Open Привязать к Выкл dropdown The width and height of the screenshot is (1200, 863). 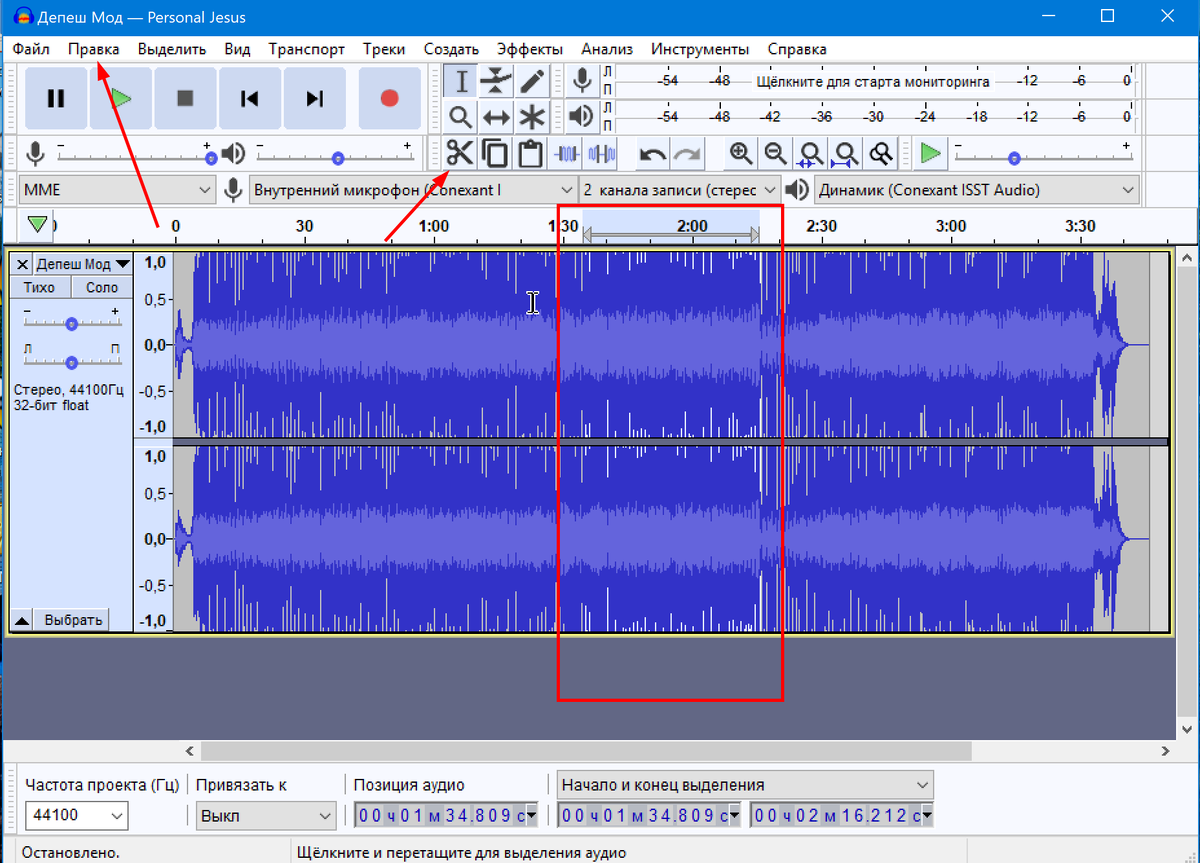point(266,815)
